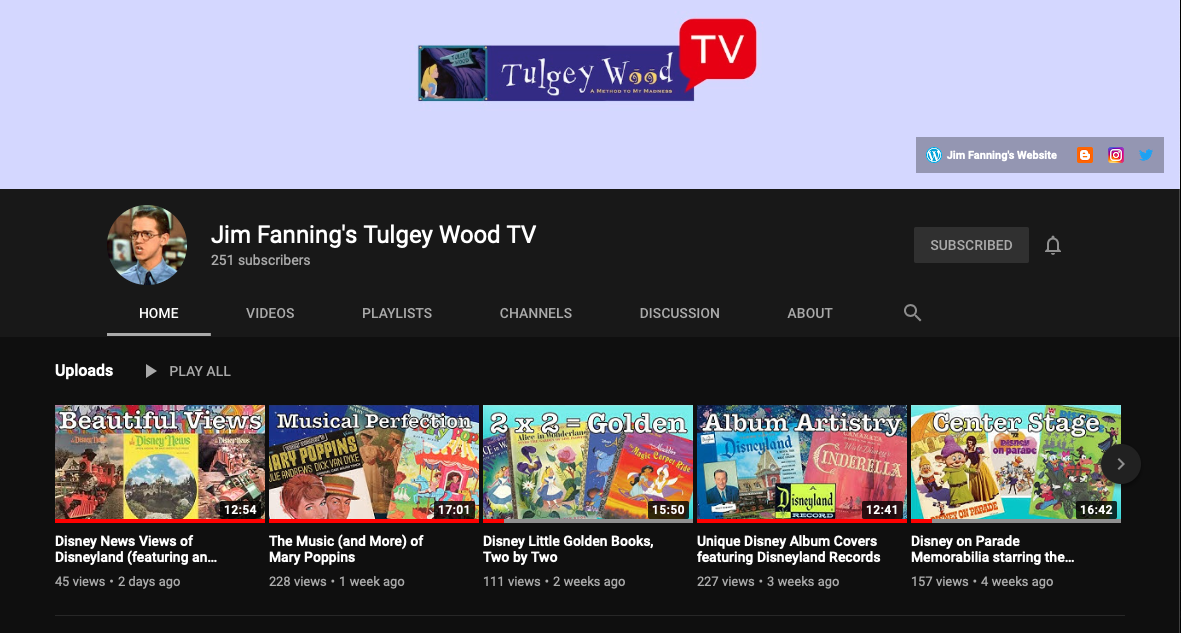Click the channel avatar picture
Screen dimensions: 1181x633
(x=147, y=245)
